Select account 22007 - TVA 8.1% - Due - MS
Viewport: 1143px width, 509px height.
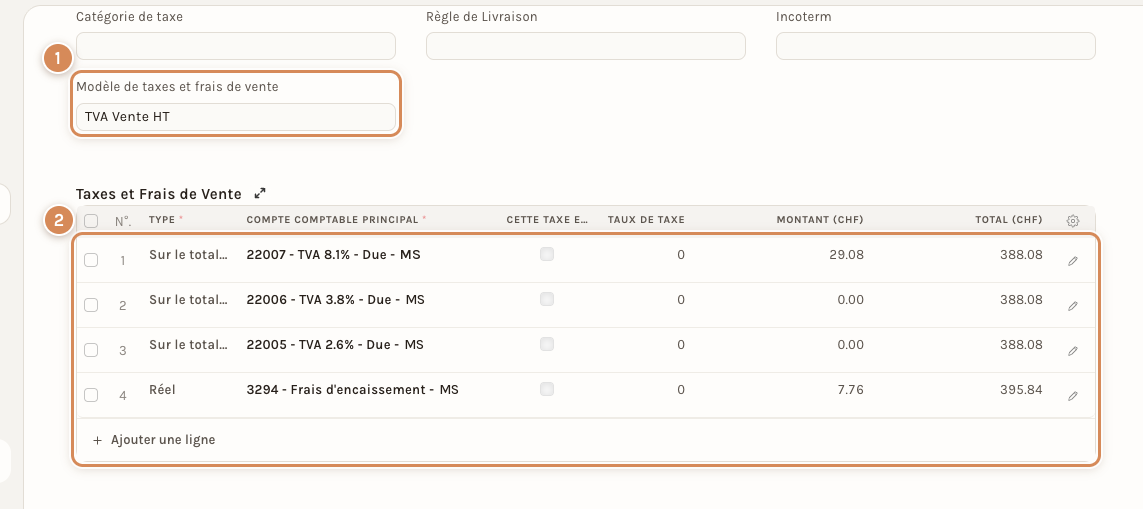click(334, 255)
